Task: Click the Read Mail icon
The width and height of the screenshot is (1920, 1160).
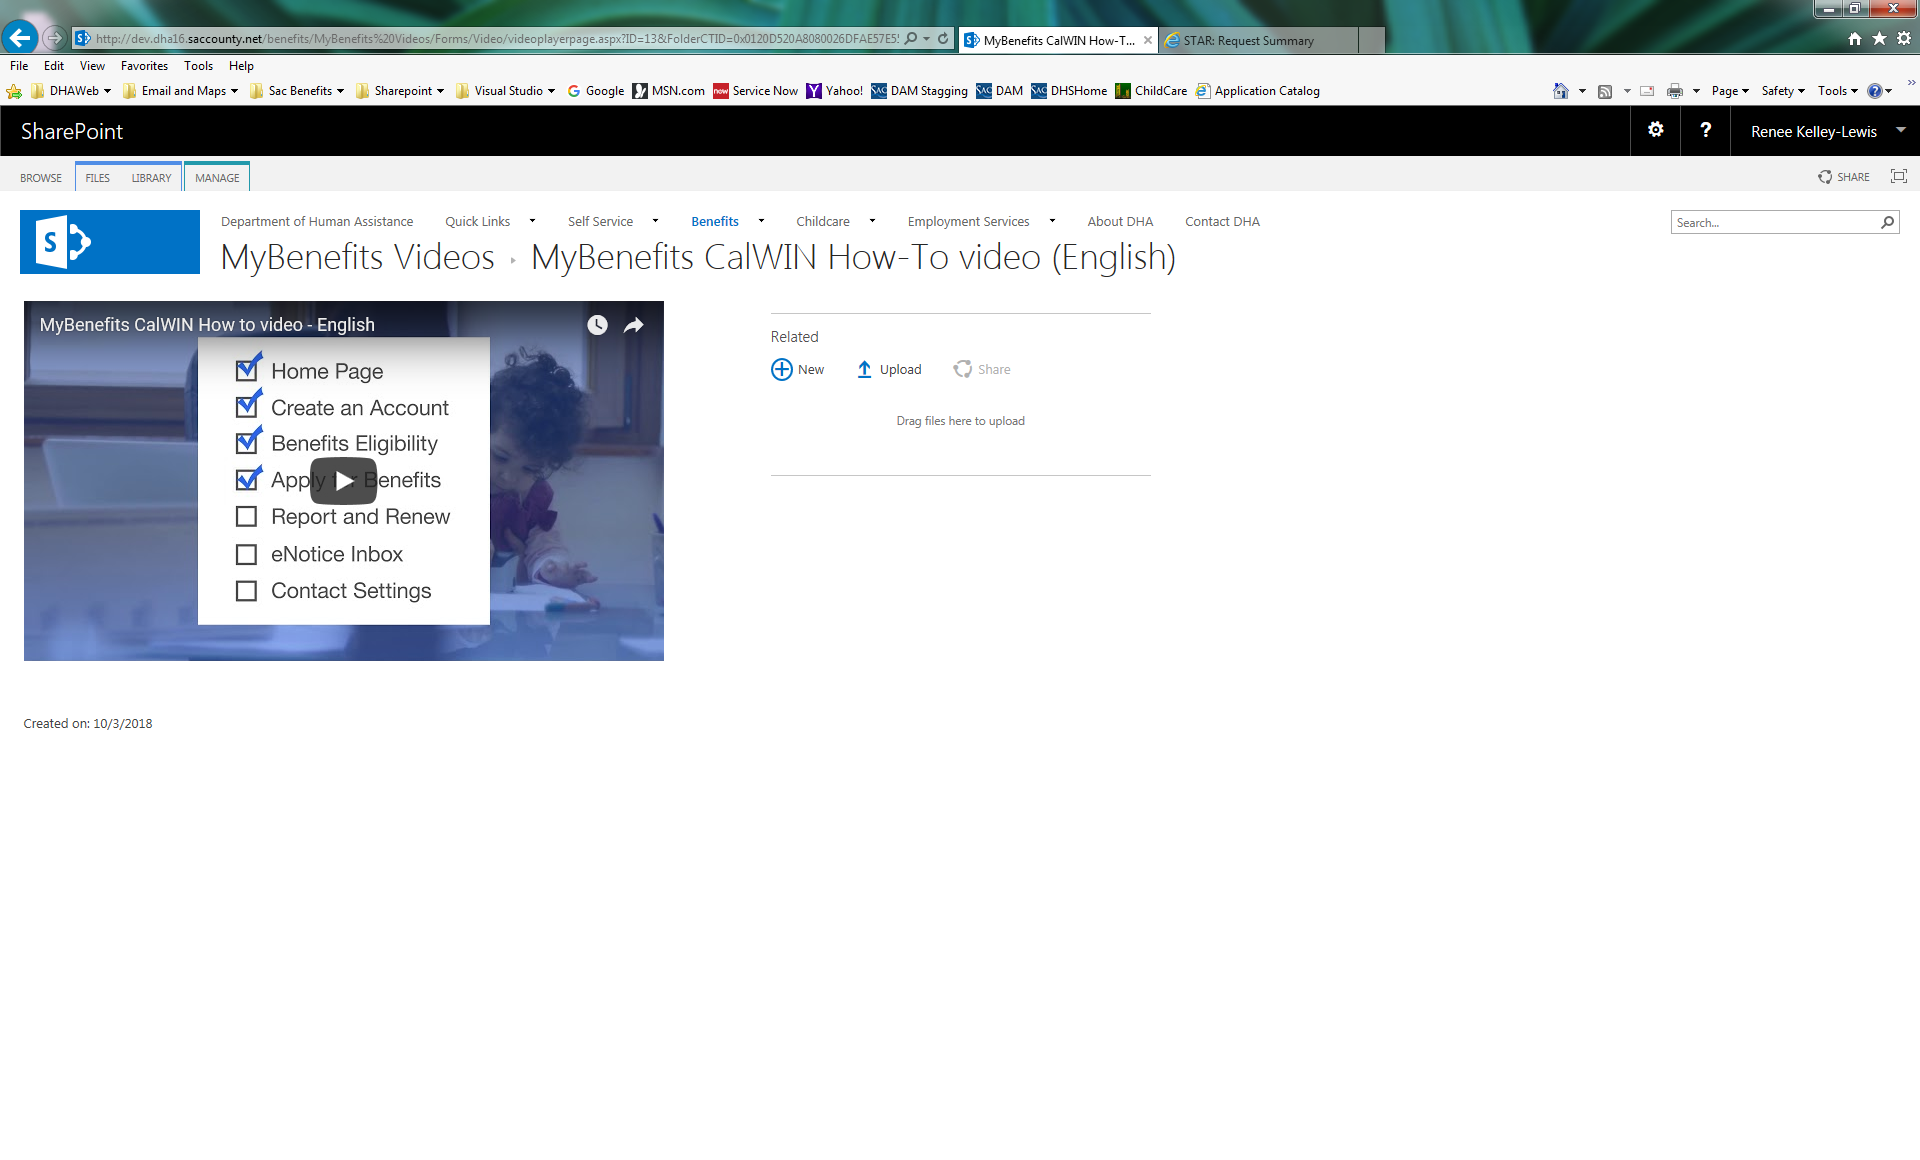Action: (x=1647, y=91)
